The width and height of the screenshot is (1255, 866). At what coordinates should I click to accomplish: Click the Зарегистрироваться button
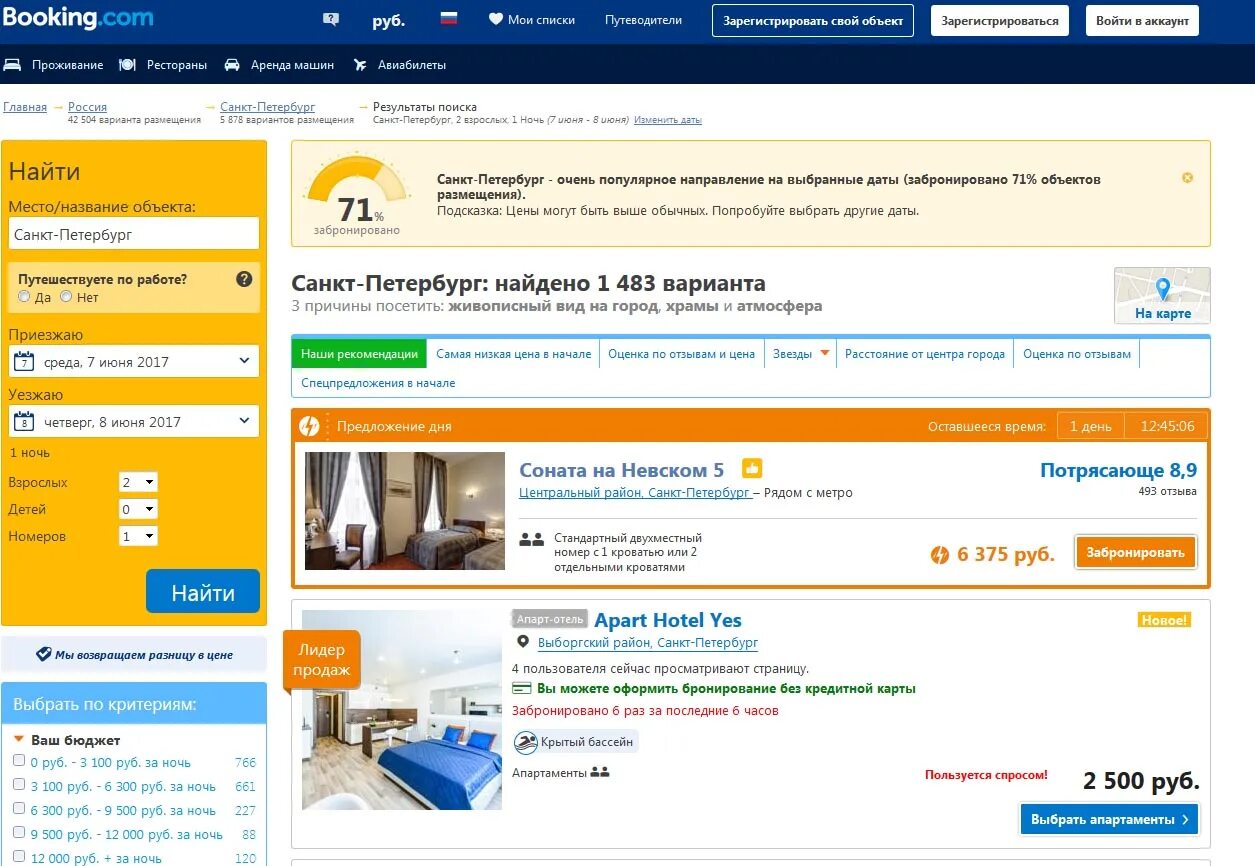point(1000,20)
